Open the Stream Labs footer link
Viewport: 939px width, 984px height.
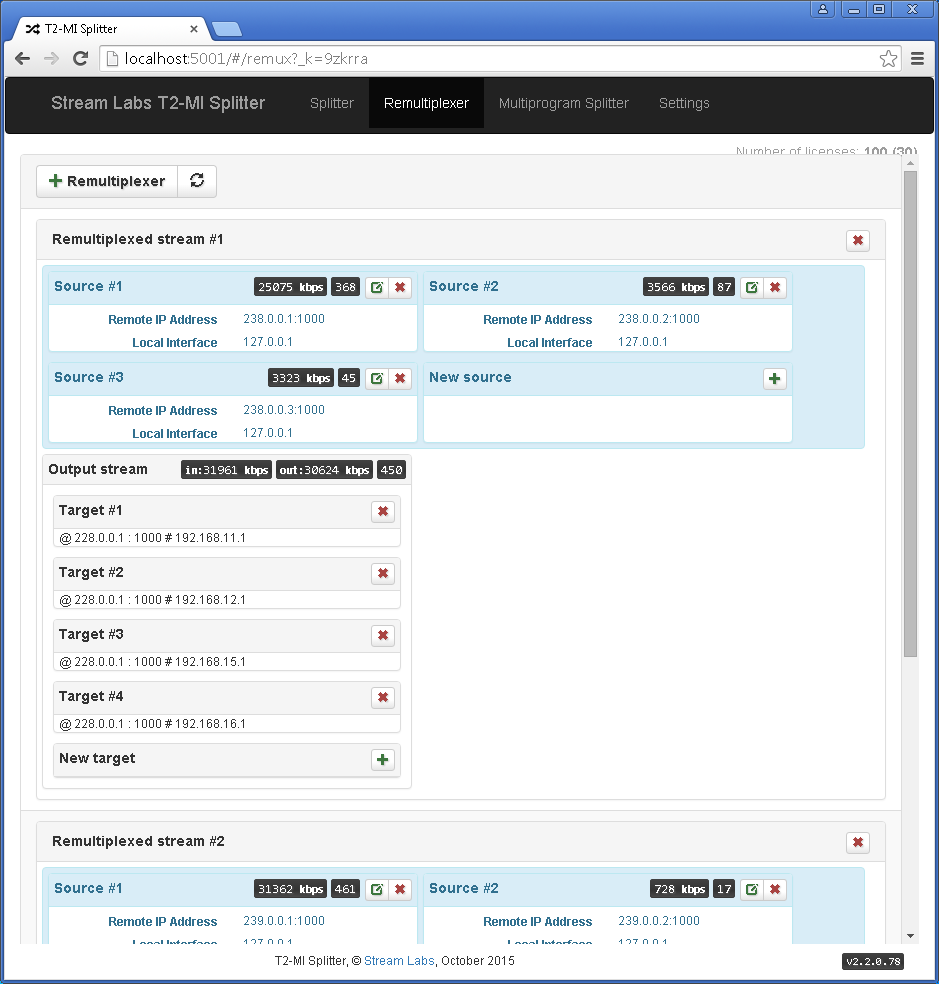399,961
